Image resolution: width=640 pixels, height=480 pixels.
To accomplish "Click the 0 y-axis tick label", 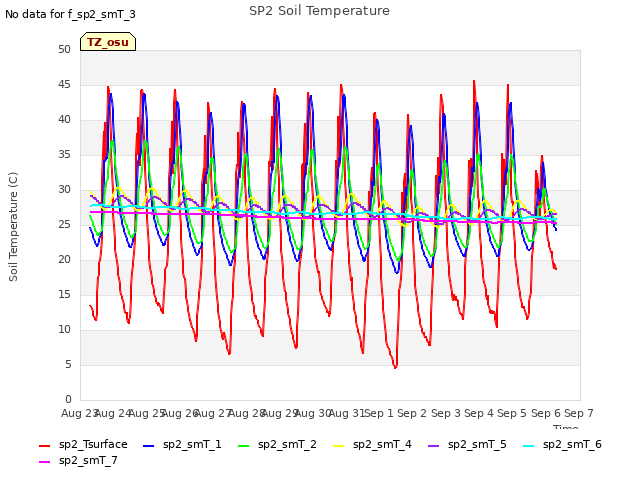I will click(x=68, y=400).
